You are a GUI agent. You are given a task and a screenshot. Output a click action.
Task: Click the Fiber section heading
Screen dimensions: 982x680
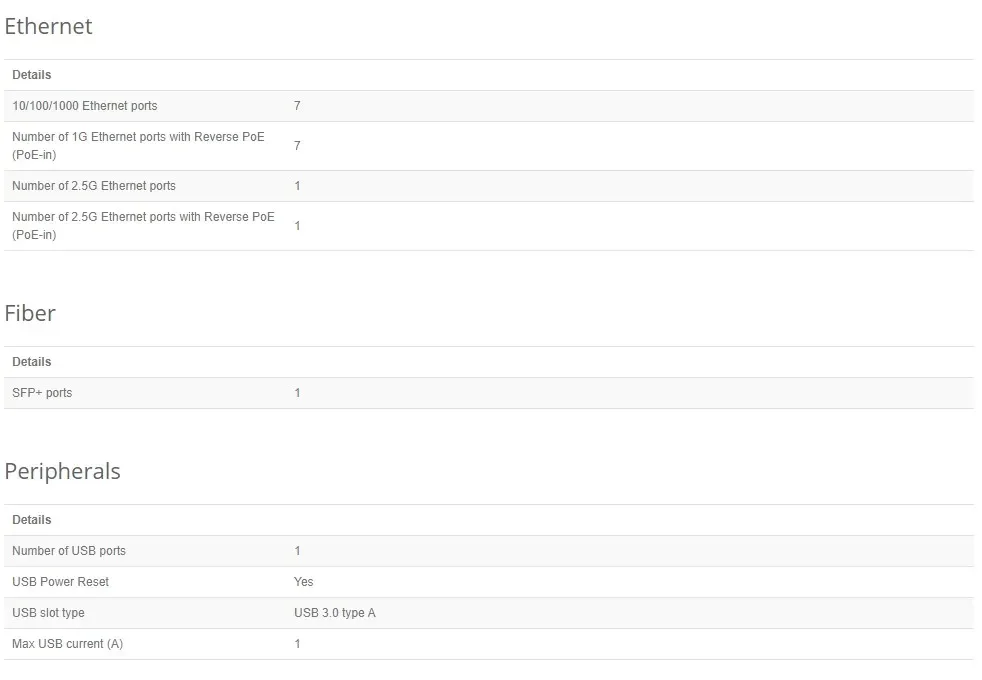pos(30,313)
